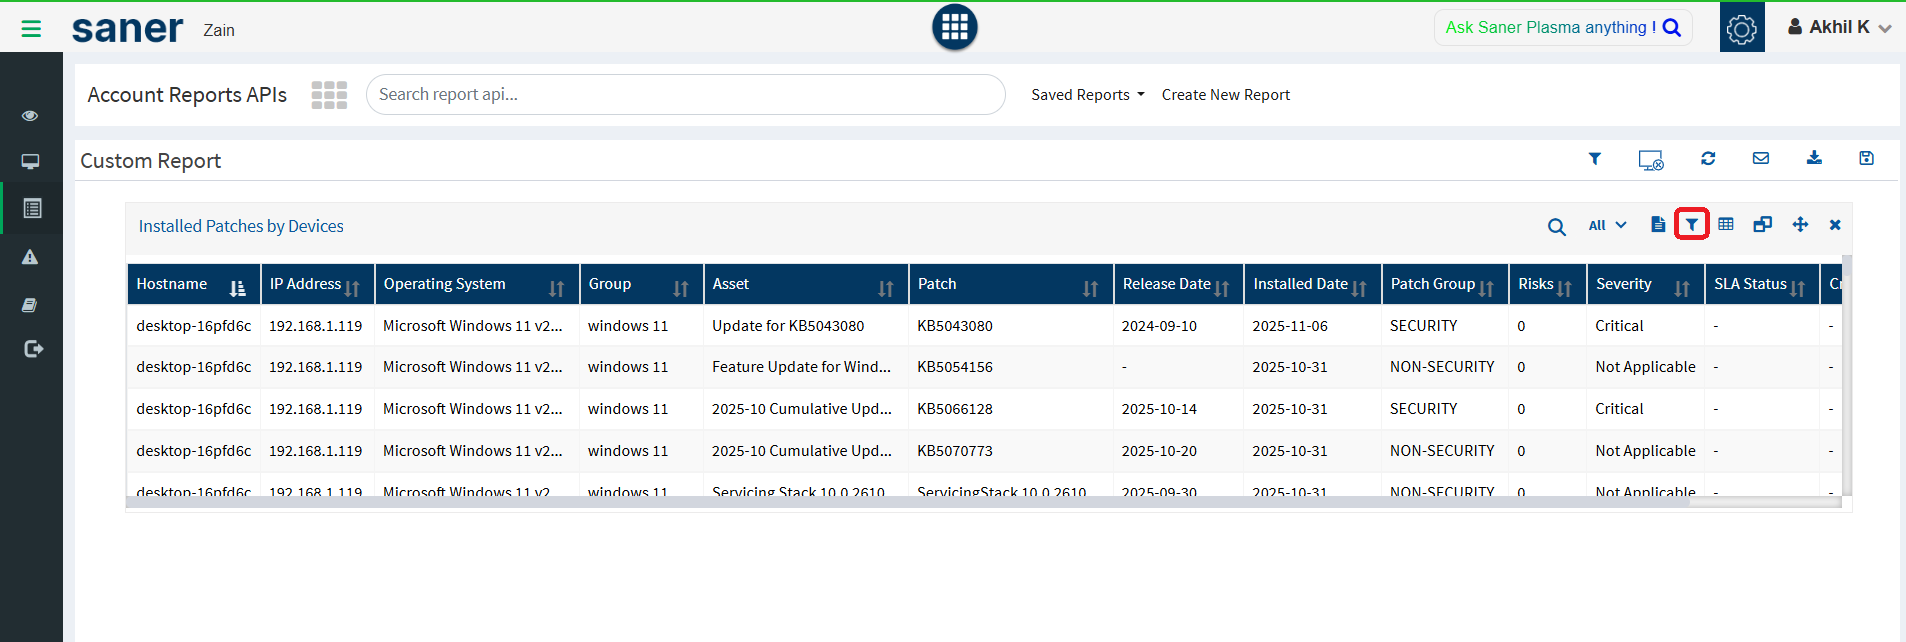The image size is (1906, 642).
Task: Click Create New Report link
Action: click(x=1225, y=95)
